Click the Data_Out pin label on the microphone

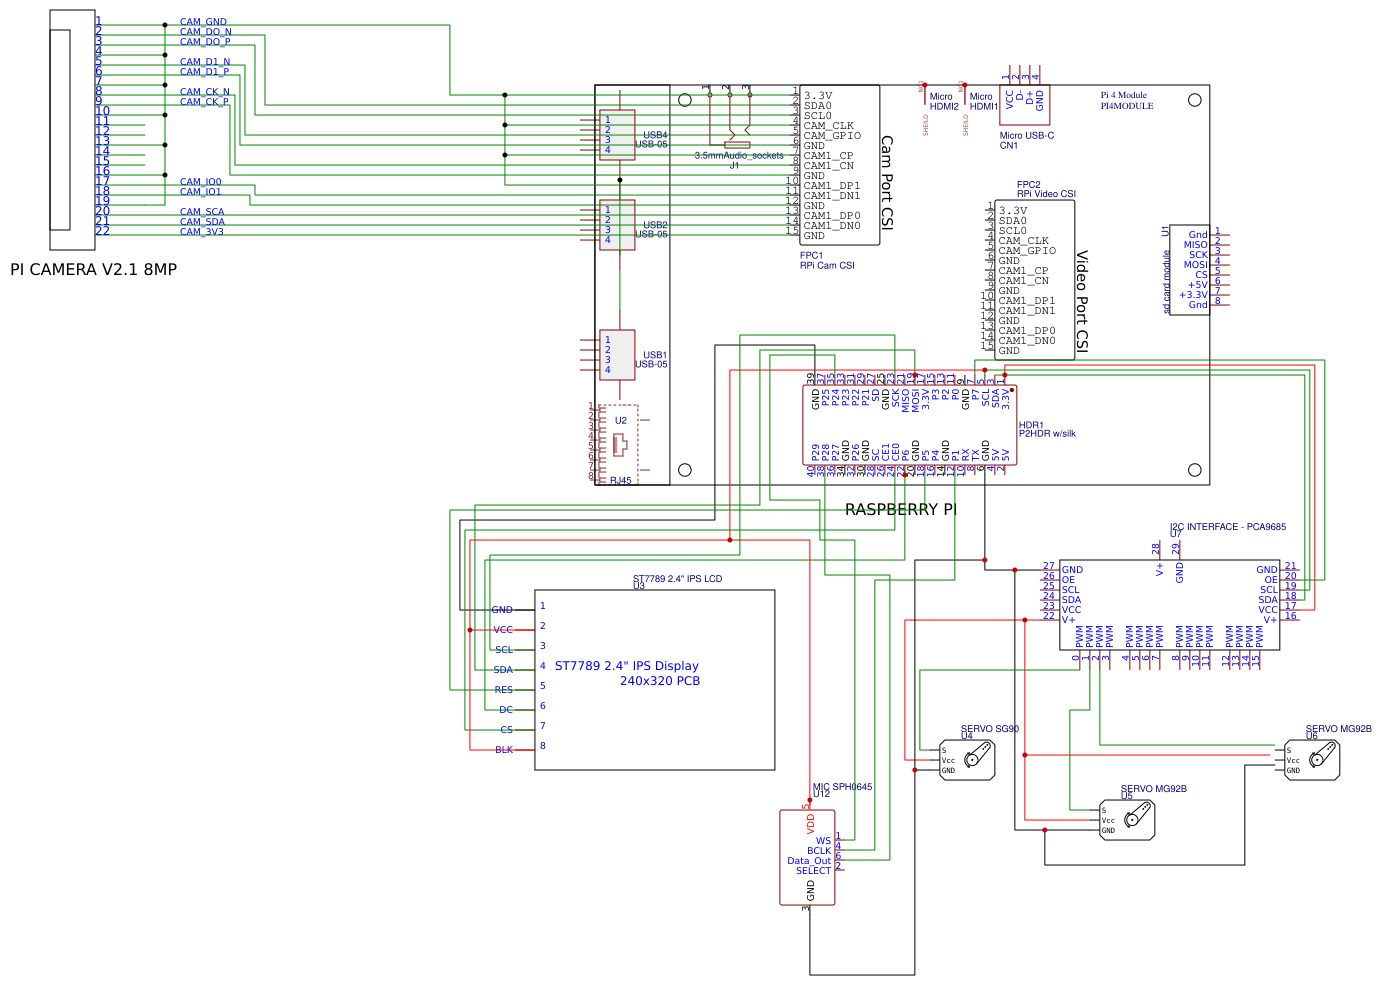click(809, 861)
